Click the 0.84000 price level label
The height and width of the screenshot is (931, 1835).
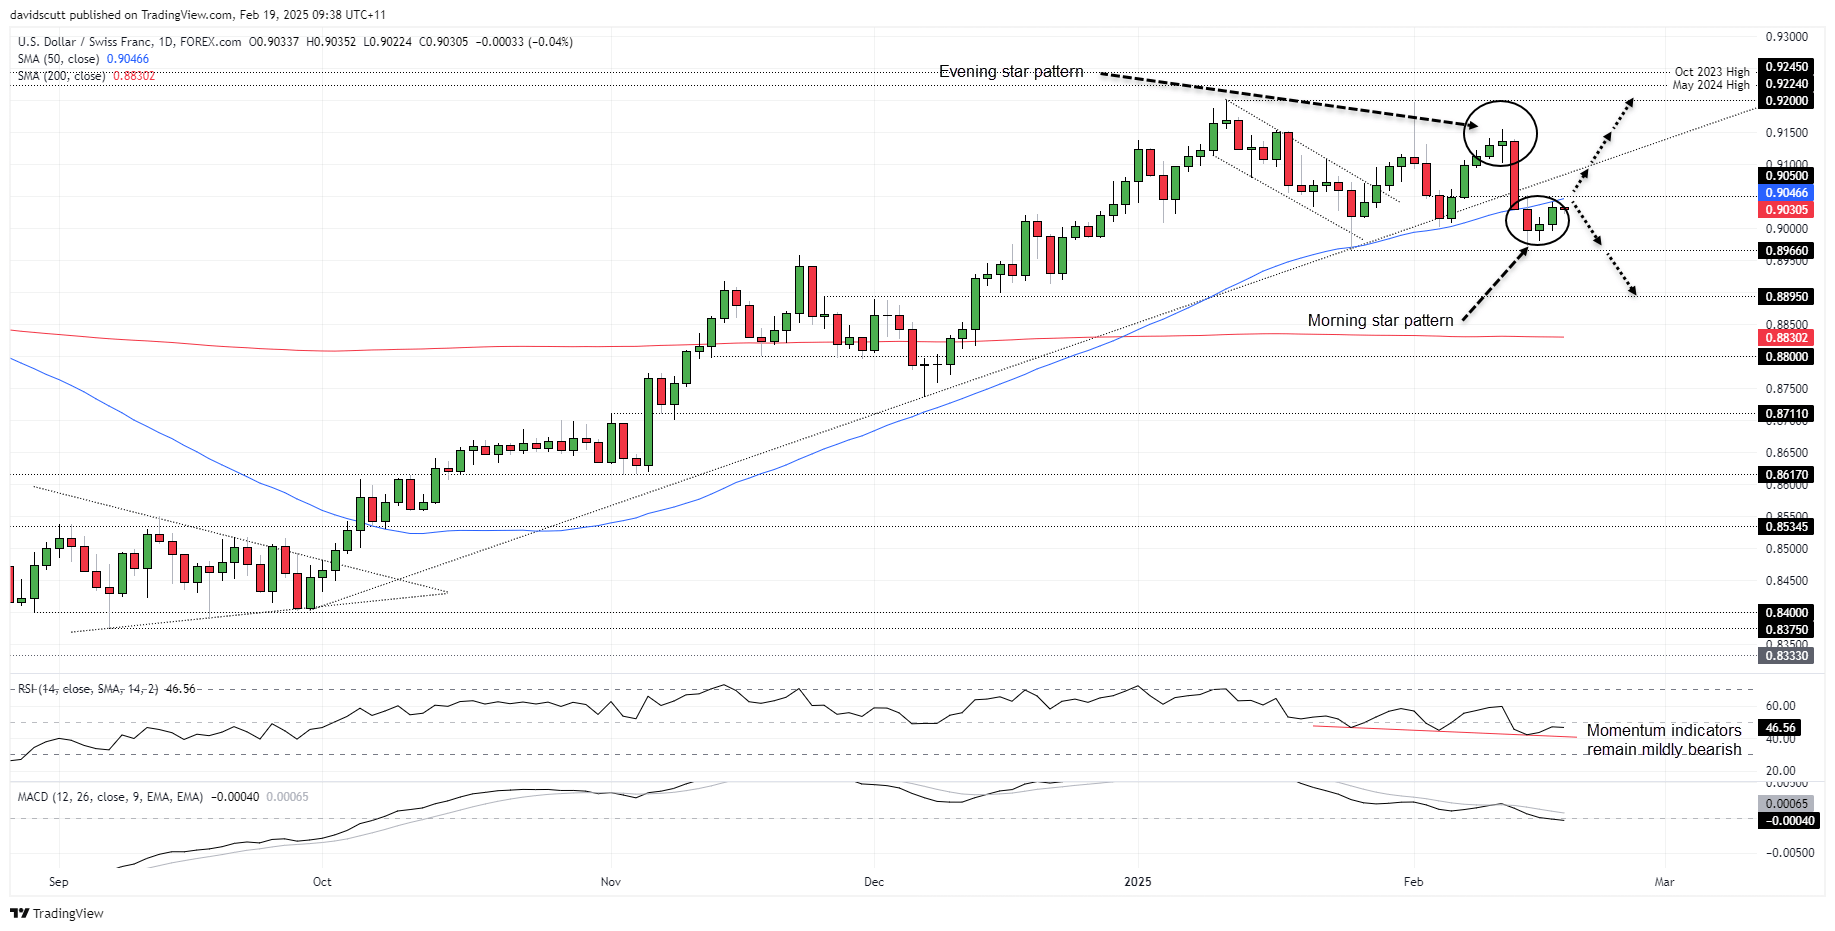(1786, 613)
